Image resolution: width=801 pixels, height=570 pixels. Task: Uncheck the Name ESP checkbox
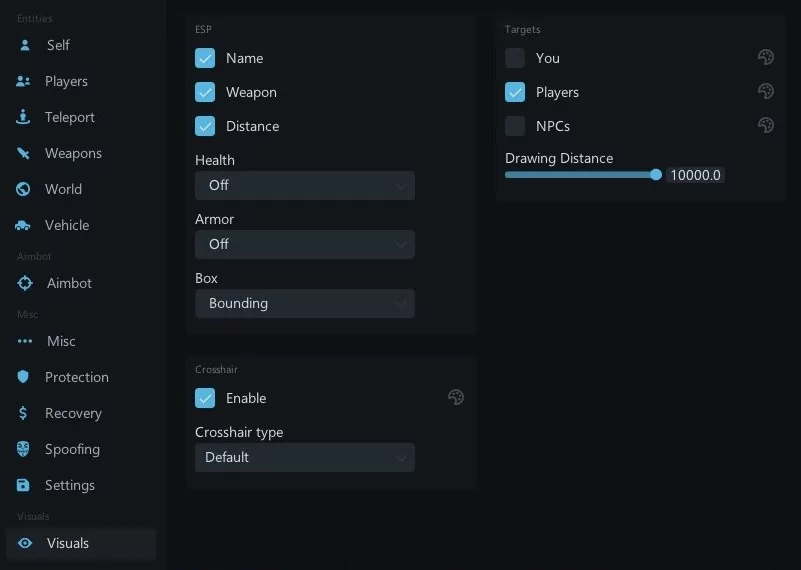click(x=205, y=58)
